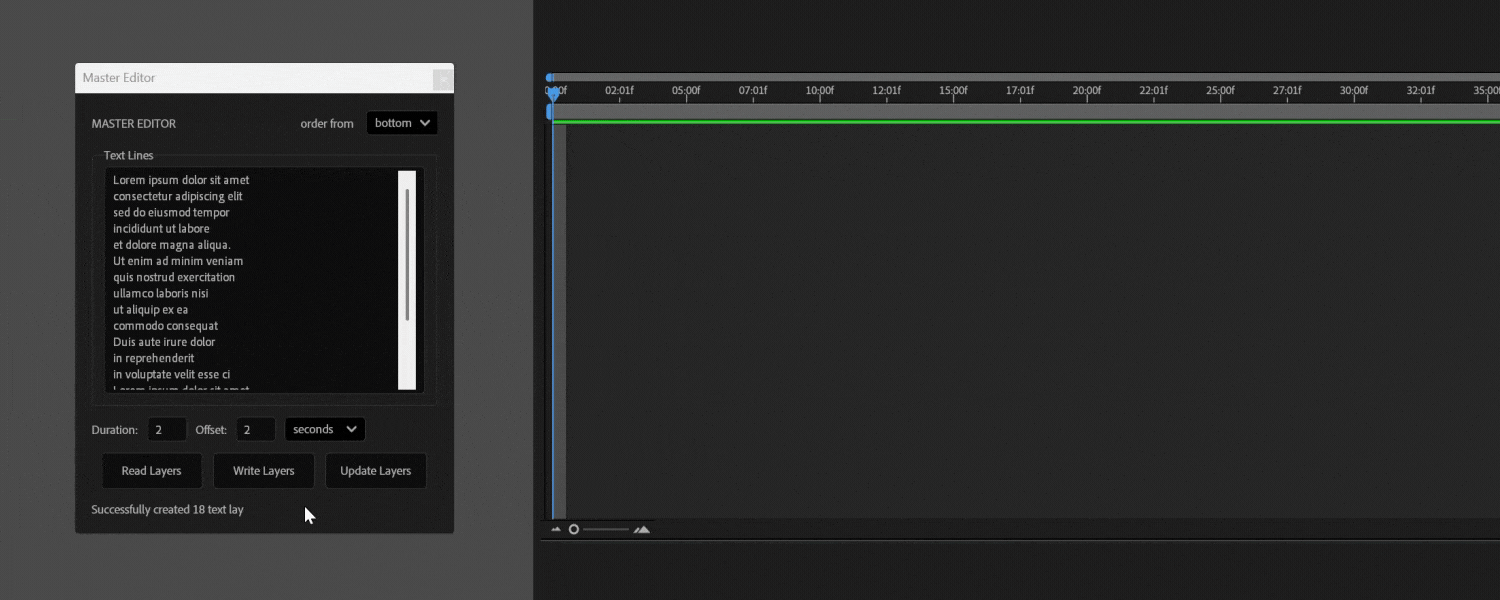Click the timeline zoom out mountain icon

pyautogui.click(x=556, y=529)
